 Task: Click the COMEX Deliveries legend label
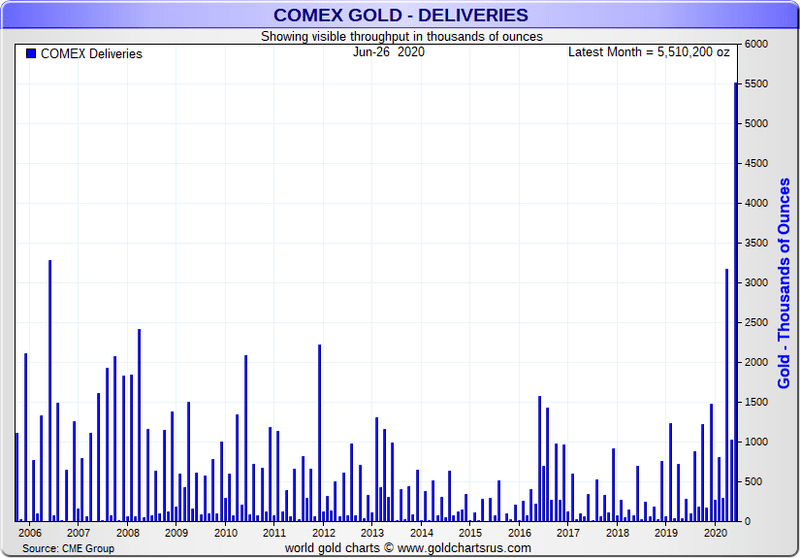click(91, 54)
